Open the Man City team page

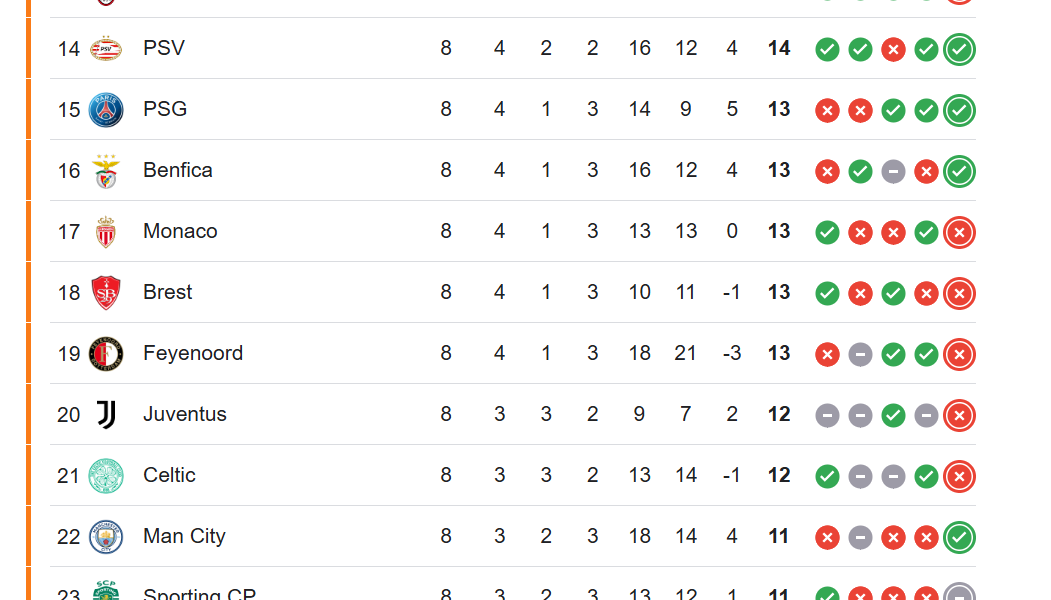[184, 536]
